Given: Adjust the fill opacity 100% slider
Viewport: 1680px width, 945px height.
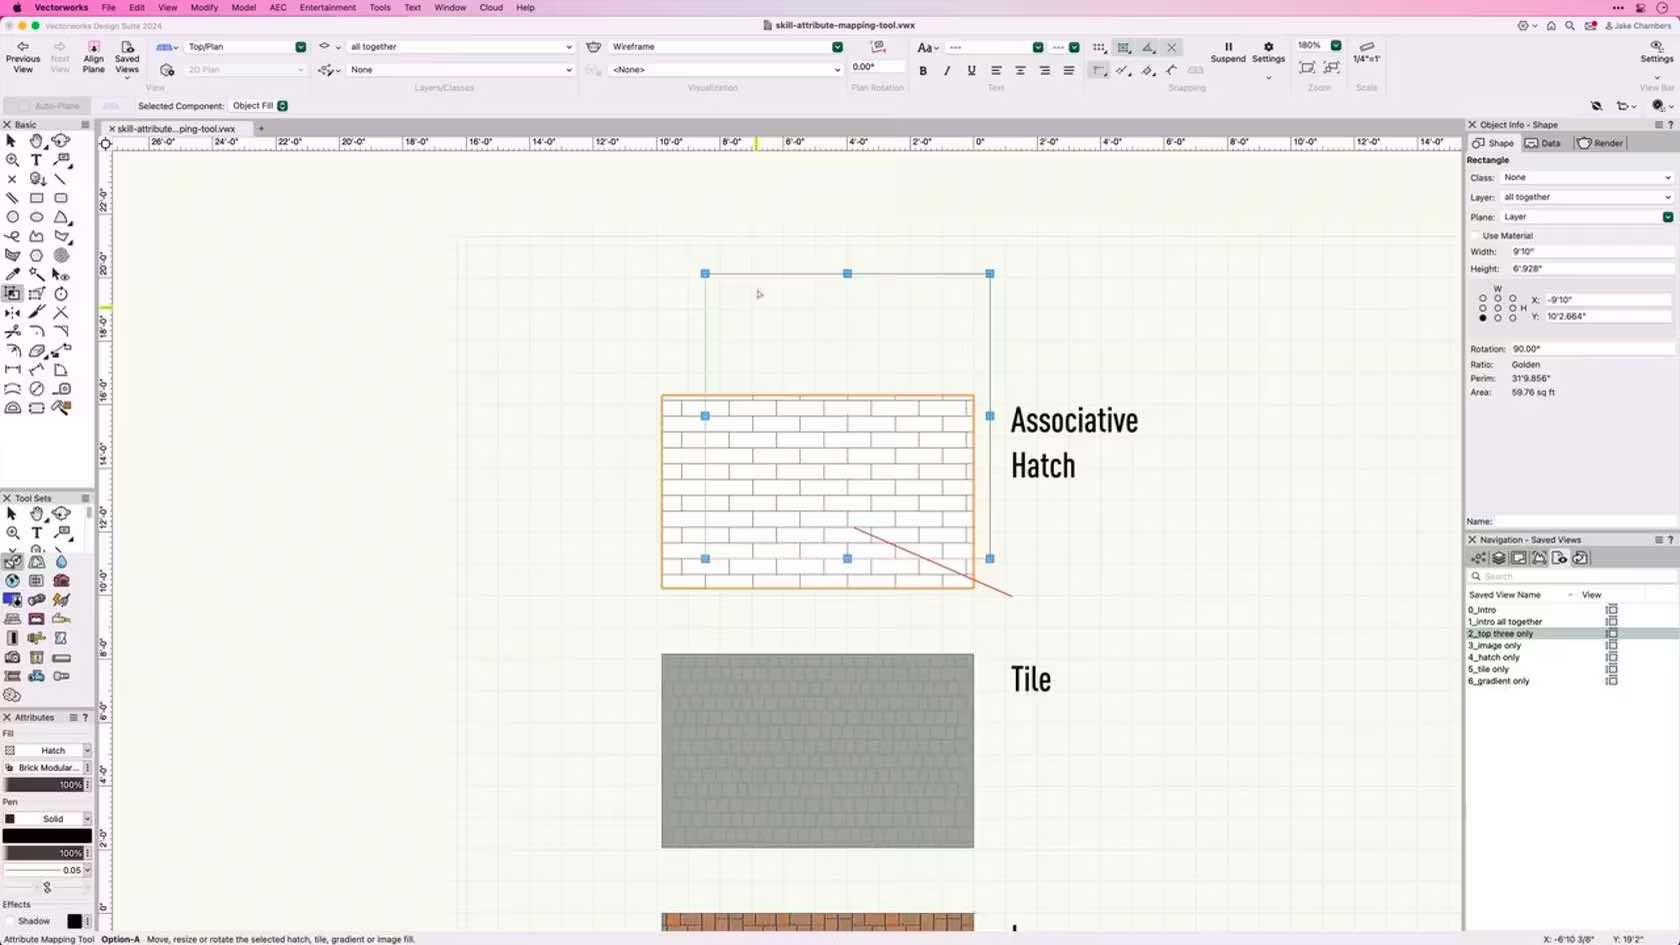Looking at the screenshot, I should tap(42, 785).
